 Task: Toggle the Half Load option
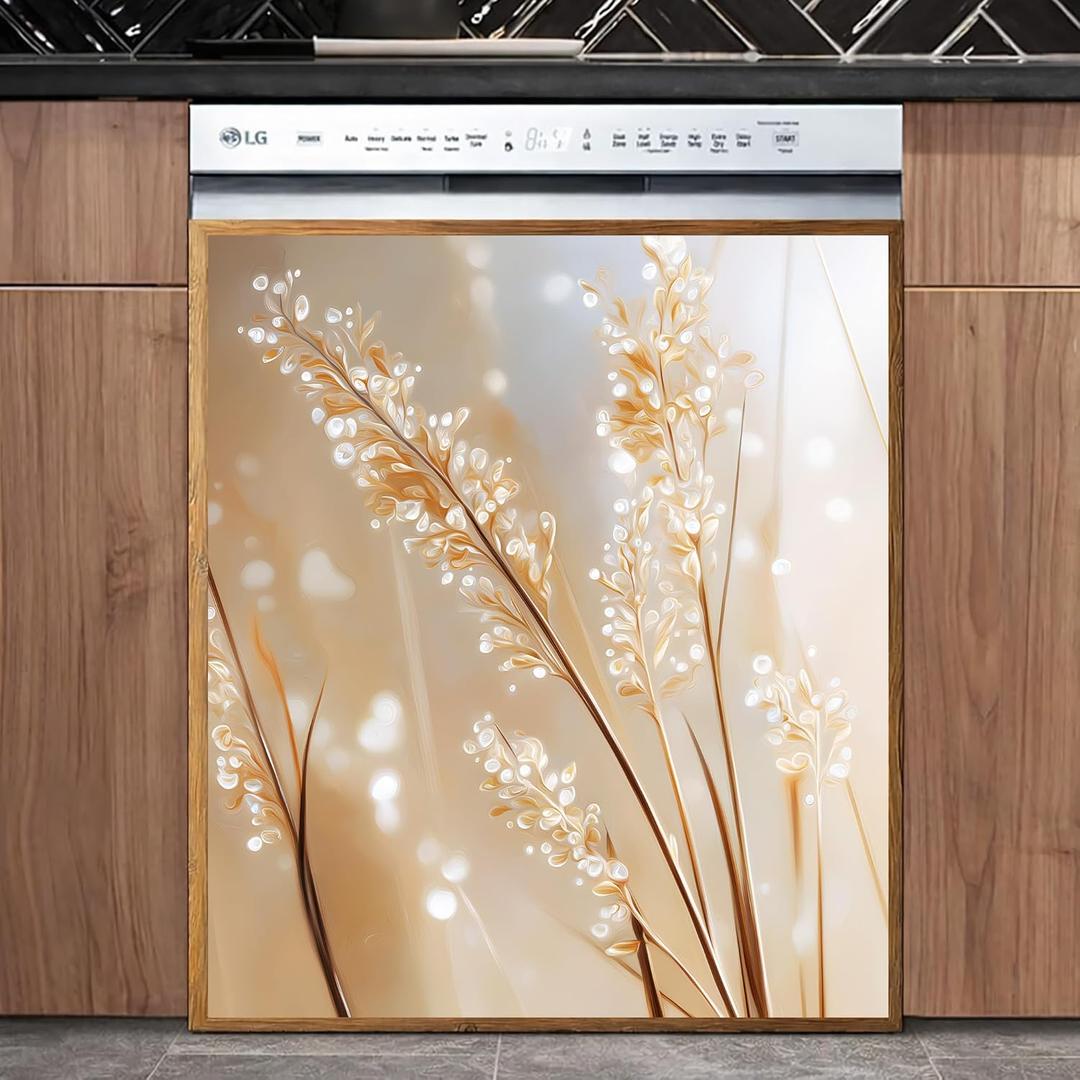tap(643, 141)
